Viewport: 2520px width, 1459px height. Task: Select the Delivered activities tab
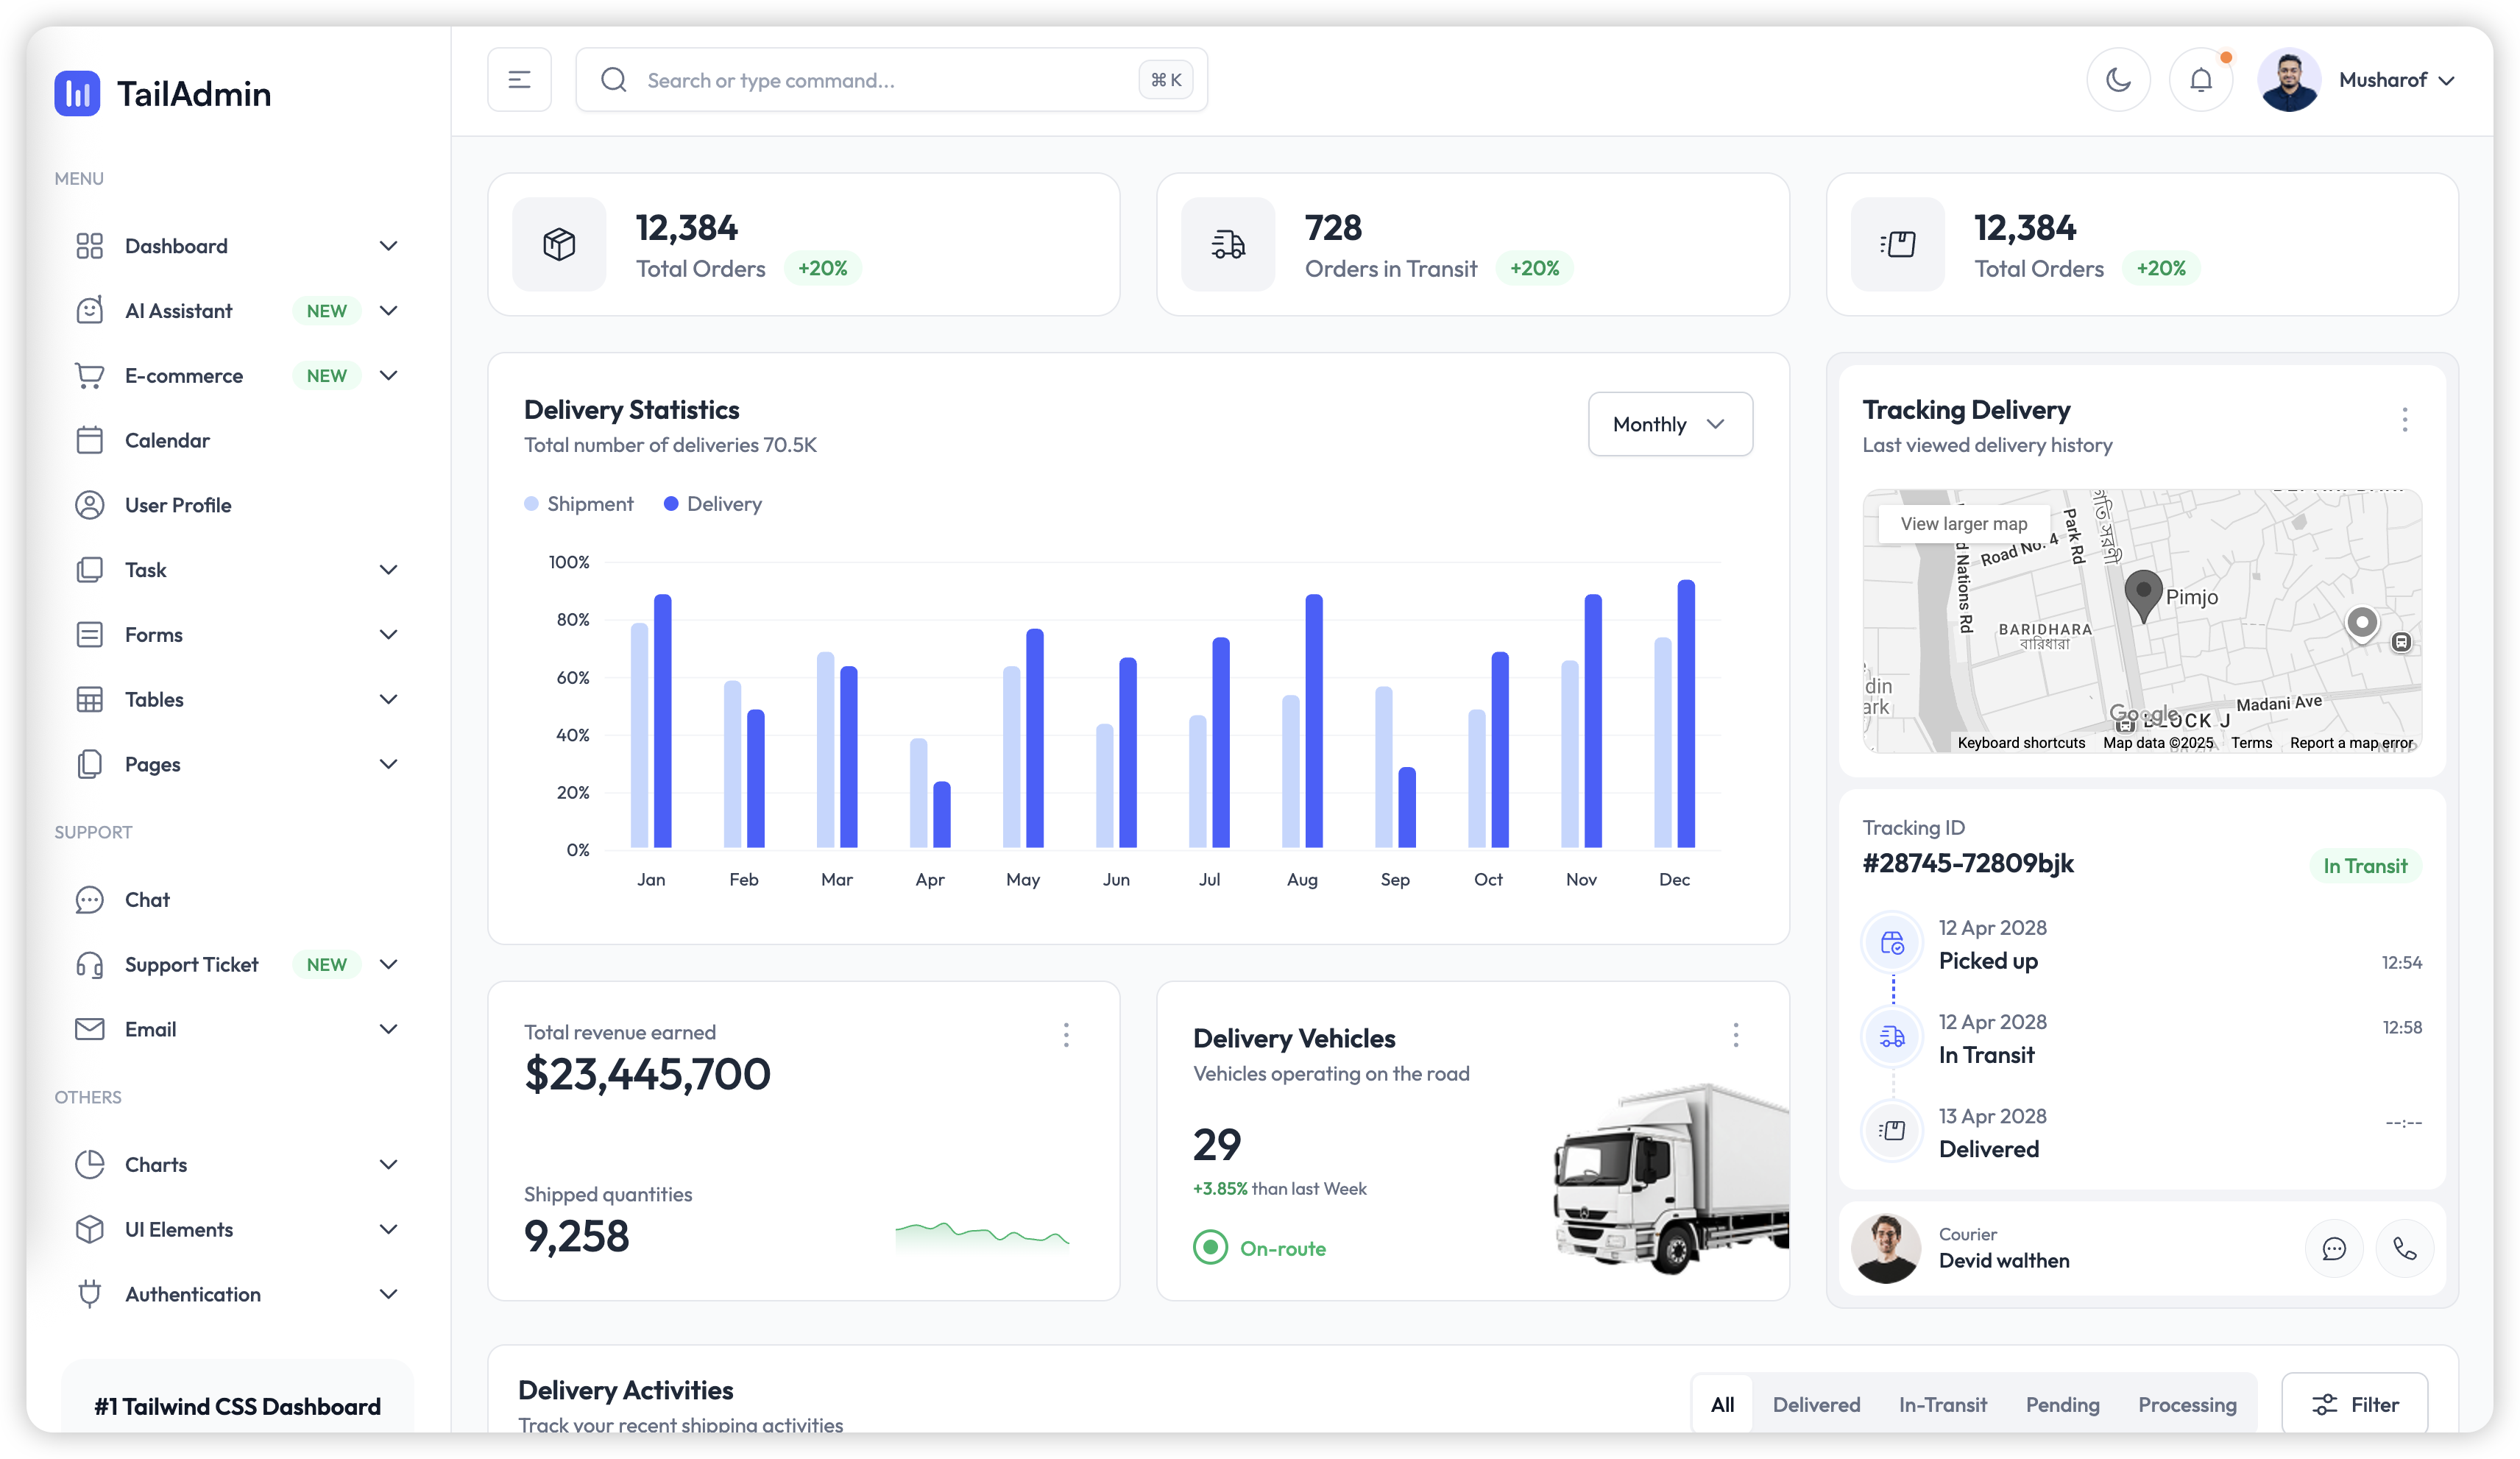(x=1816, y=1404)
